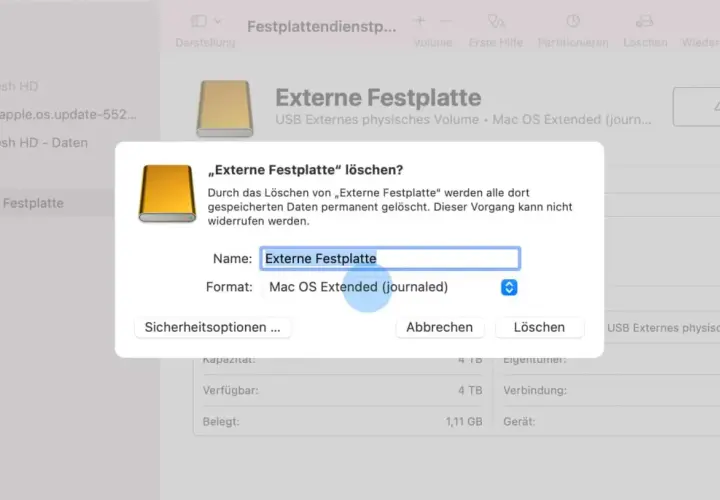Click the external drive icon in the dialog
The image size is (720, 500).
pos(168,193)
